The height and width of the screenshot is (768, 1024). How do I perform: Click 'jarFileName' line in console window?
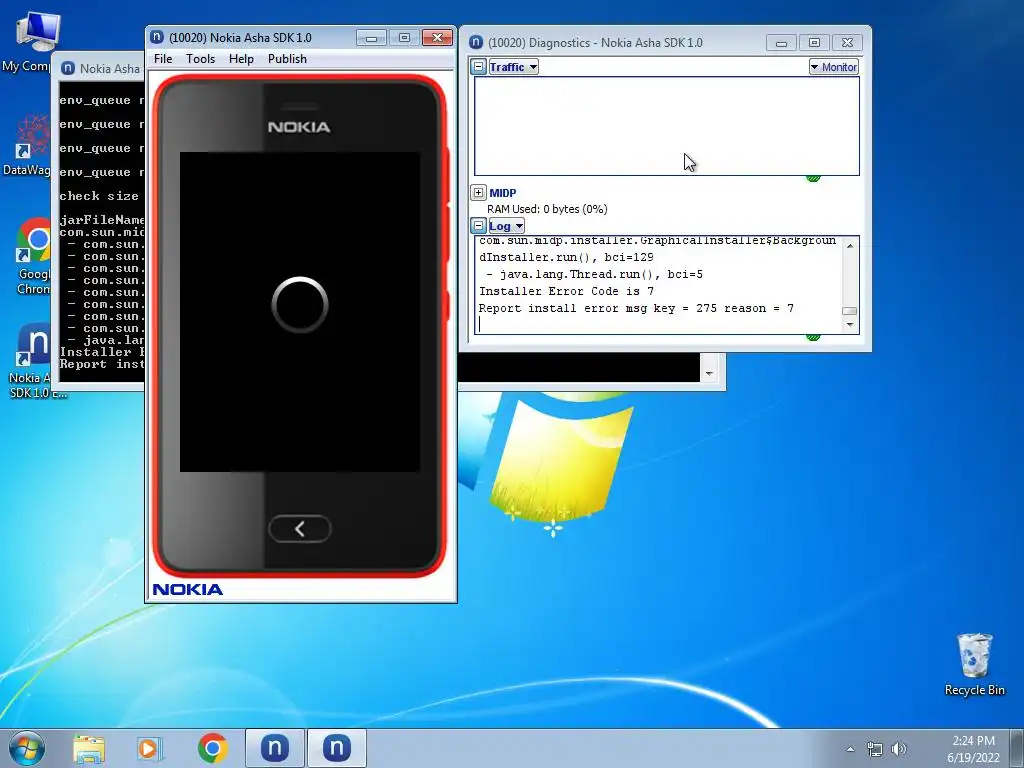102,219
